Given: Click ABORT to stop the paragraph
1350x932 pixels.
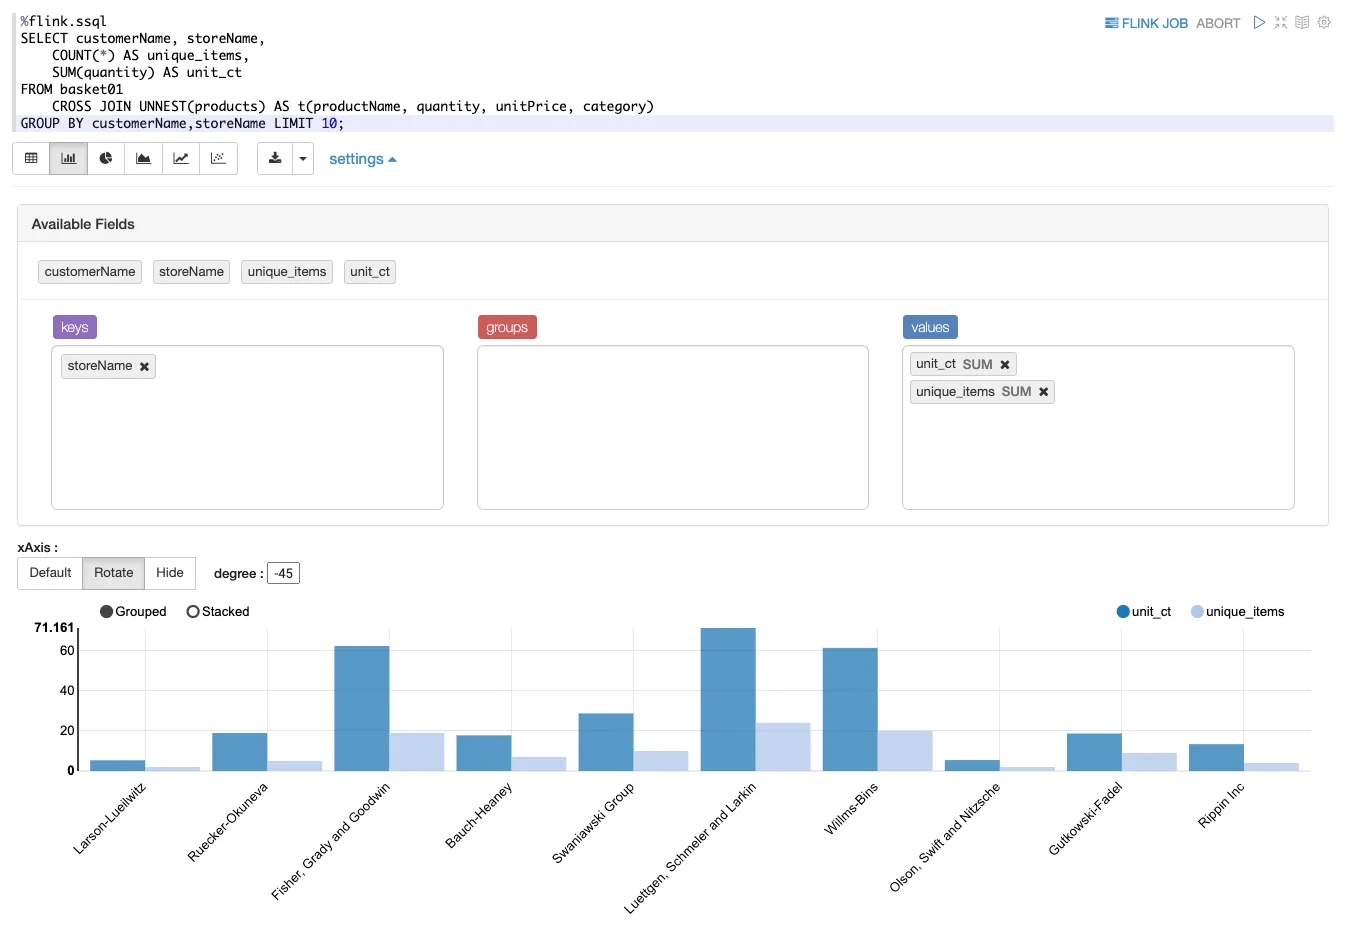Looking at the screenshot, I should point(1218,23).
